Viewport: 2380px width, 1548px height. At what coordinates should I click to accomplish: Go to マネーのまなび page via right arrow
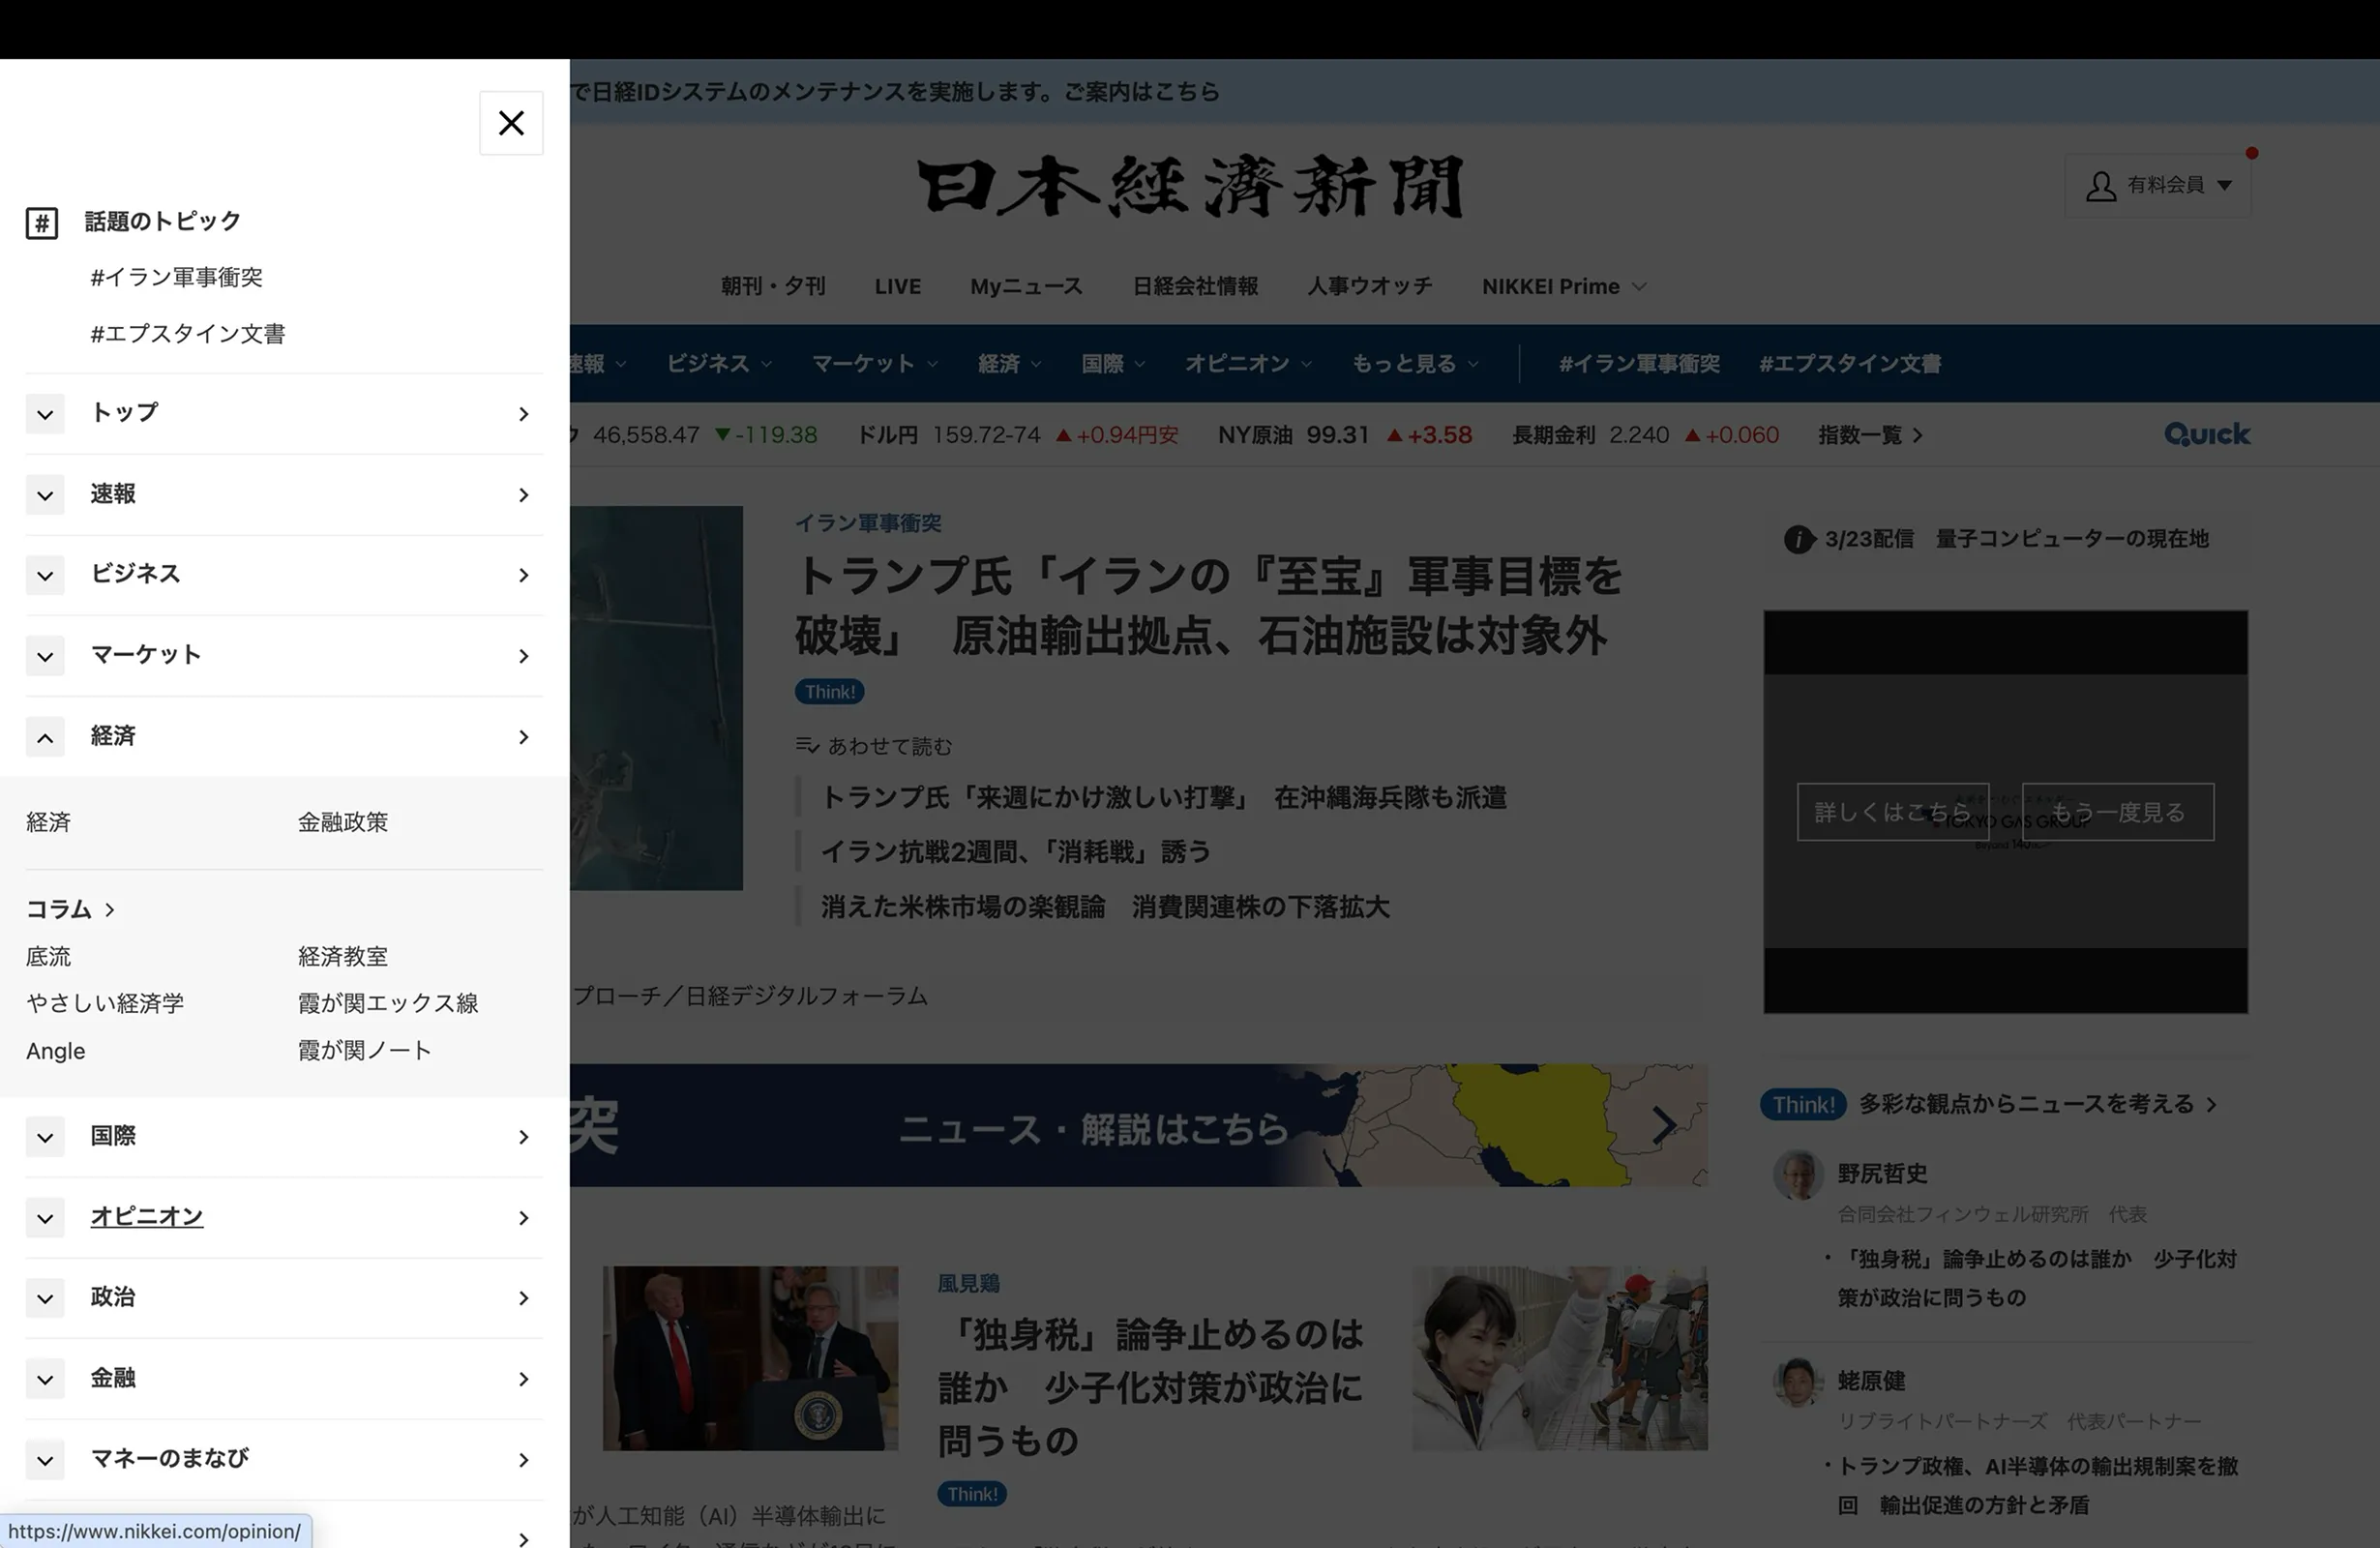(x=523, y=1460)
